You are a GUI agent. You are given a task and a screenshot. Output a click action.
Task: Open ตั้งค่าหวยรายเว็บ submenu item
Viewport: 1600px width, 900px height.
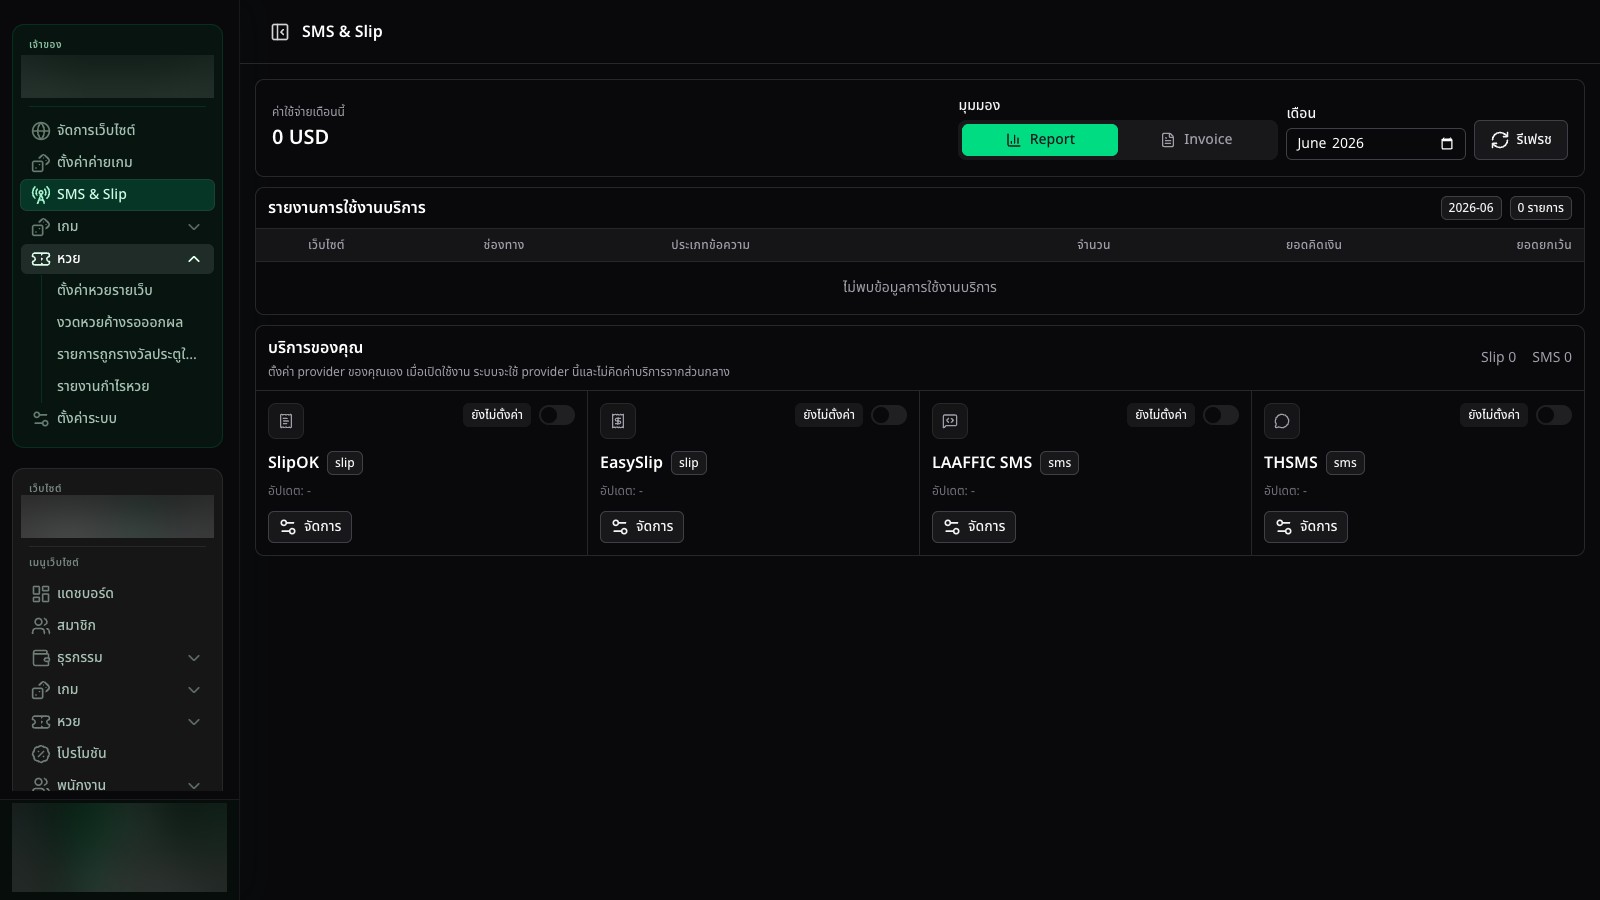coord(105,291)
